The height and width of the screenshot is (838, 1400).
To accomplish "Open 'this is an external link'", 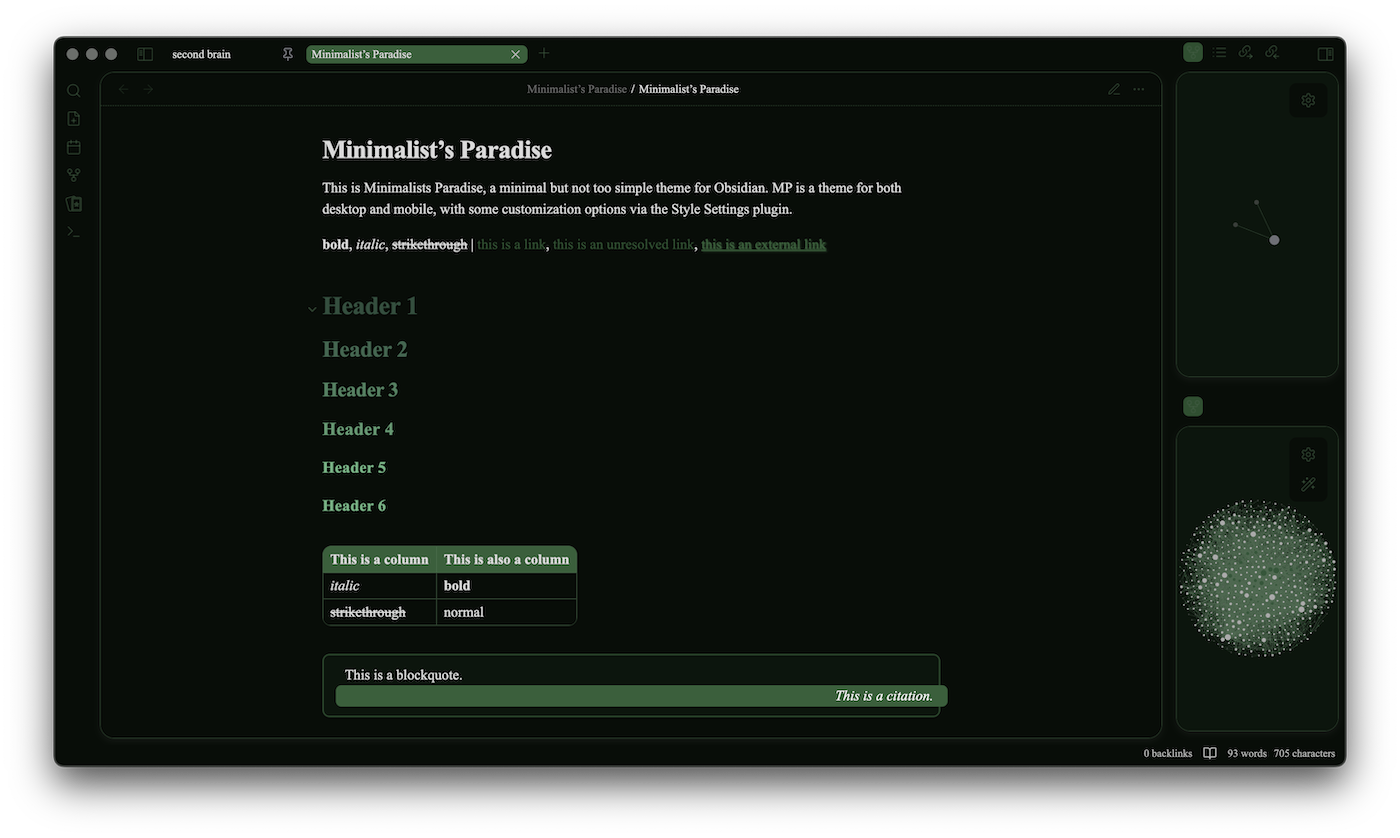I will pyautogui.click(x=764, y=244).
